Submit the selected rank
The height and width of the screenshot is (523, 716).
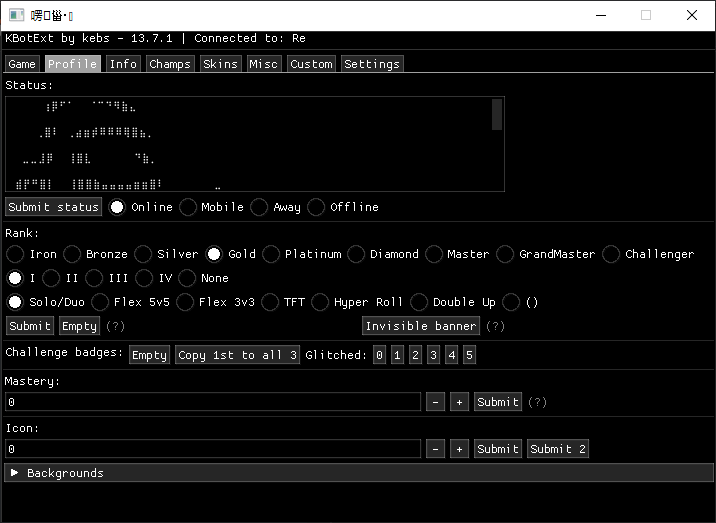point(30,326)
